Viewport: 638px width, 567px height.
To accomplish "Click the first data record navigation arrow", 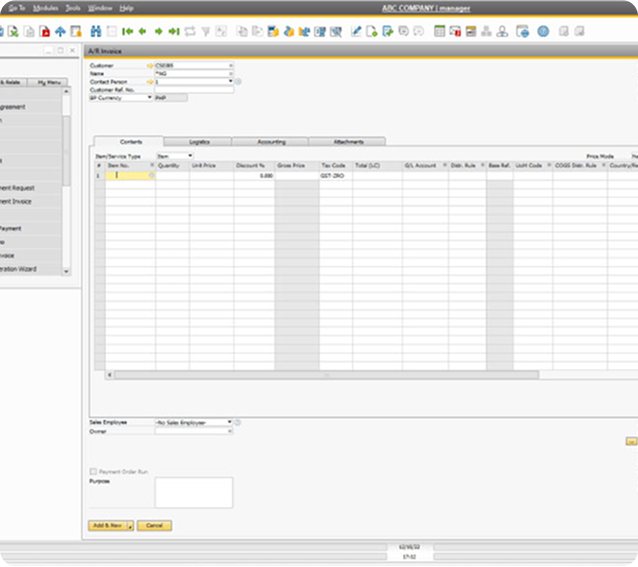I will (x=127, y=31).
